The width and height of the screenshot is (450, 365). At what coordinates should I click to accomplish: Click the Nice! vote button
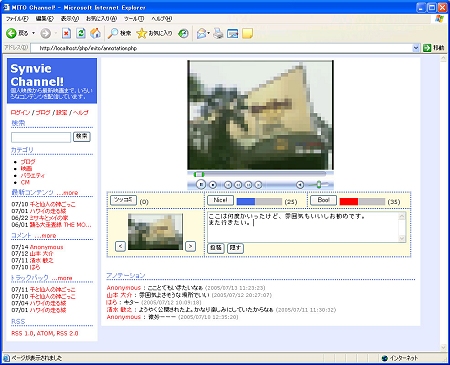(220, 200)
